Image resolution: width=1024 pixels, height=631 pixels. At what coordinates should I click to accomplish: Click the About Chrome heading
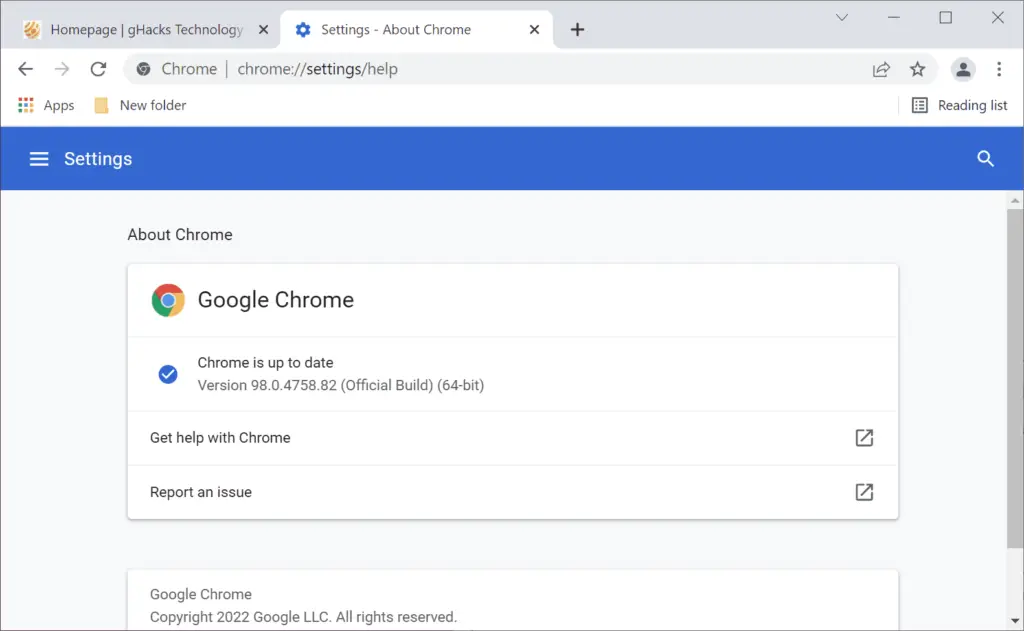click(180, 235)
